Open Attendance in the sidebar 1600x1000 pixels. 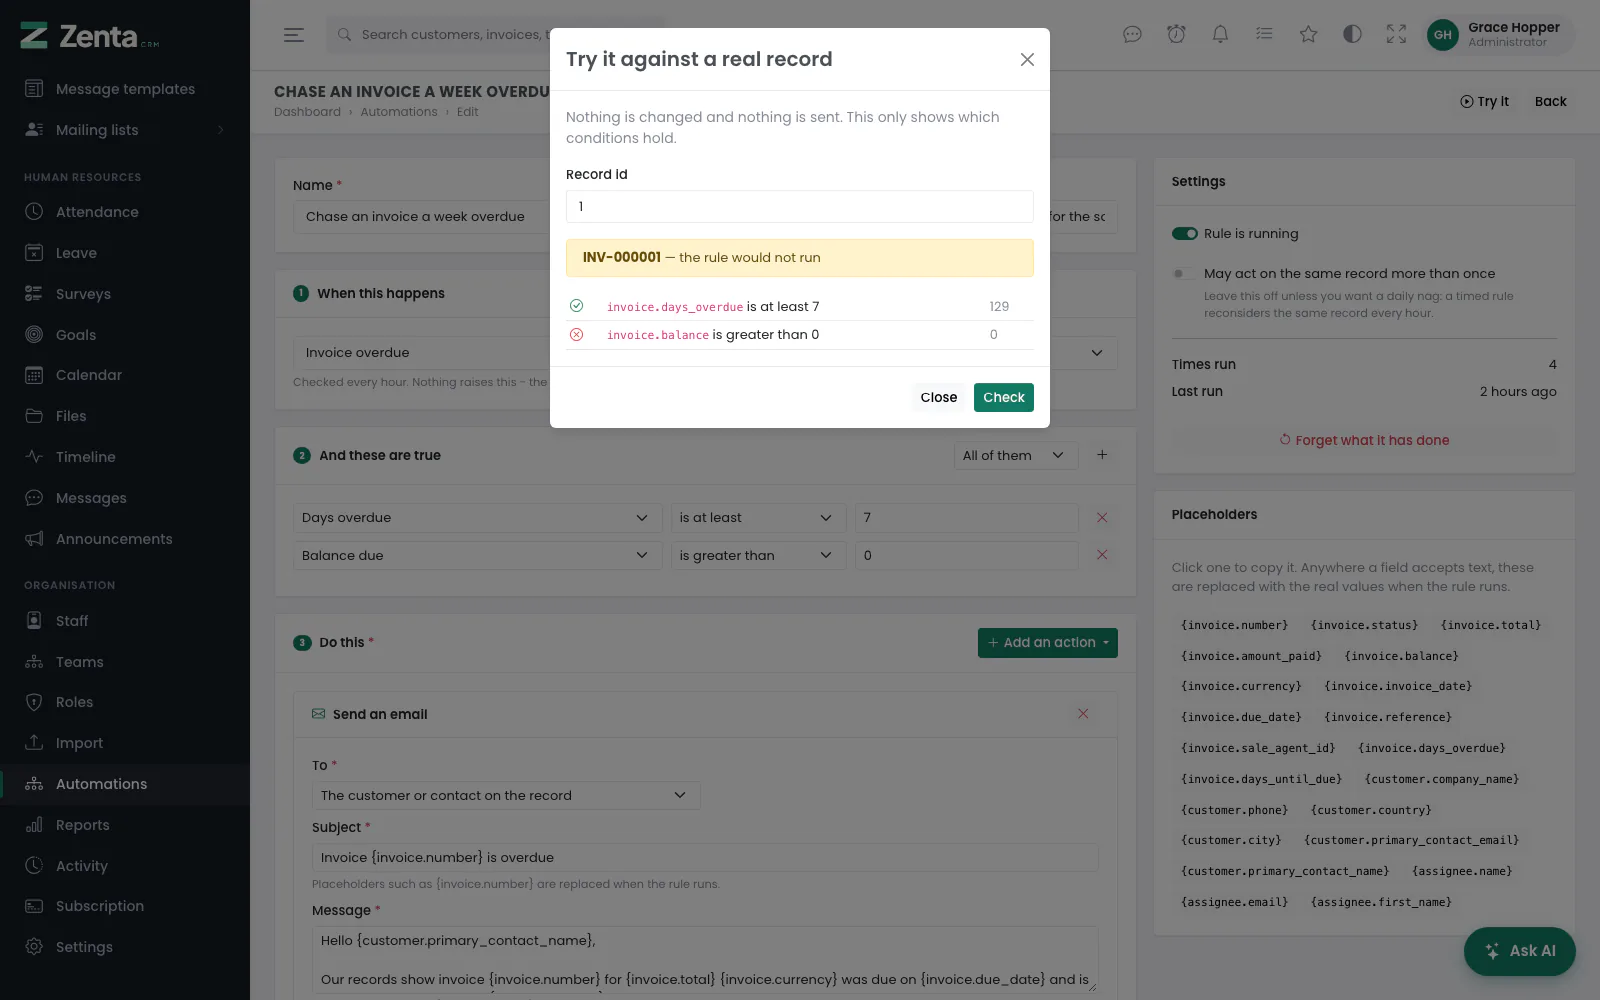coord(125,212)
